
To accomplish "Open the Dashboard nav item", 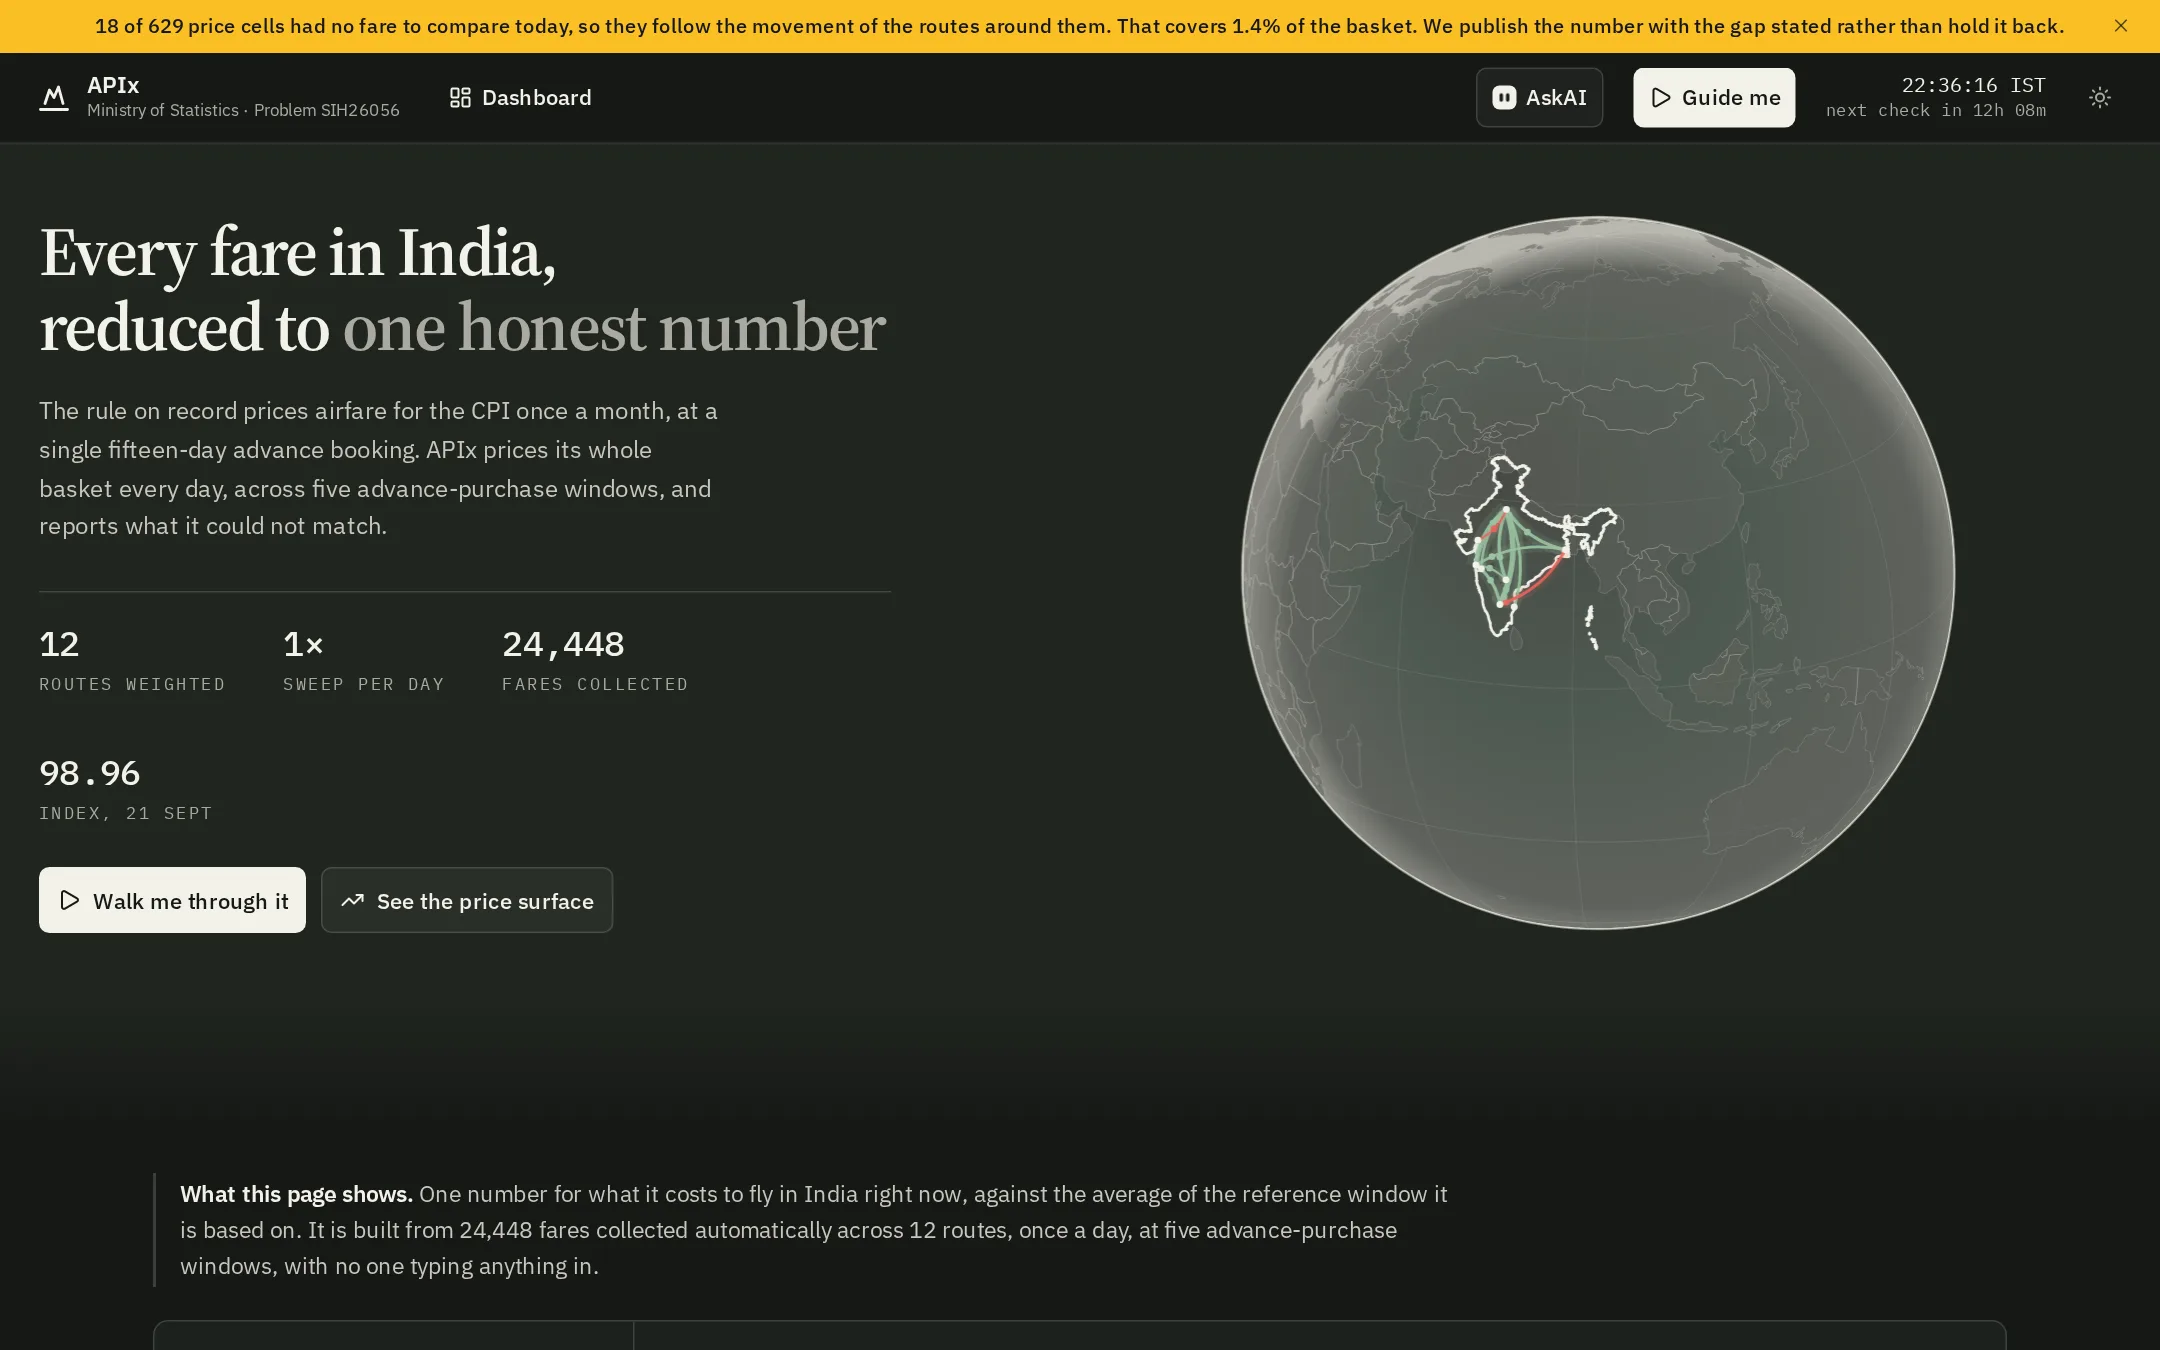I will [520, 98].
